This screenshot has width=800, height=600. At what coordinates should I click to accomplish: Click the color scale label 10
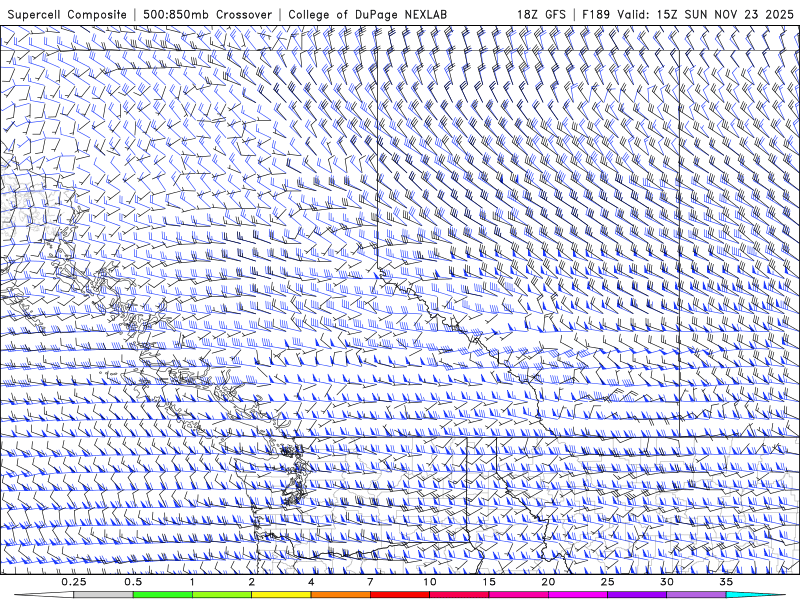[430, 582]
